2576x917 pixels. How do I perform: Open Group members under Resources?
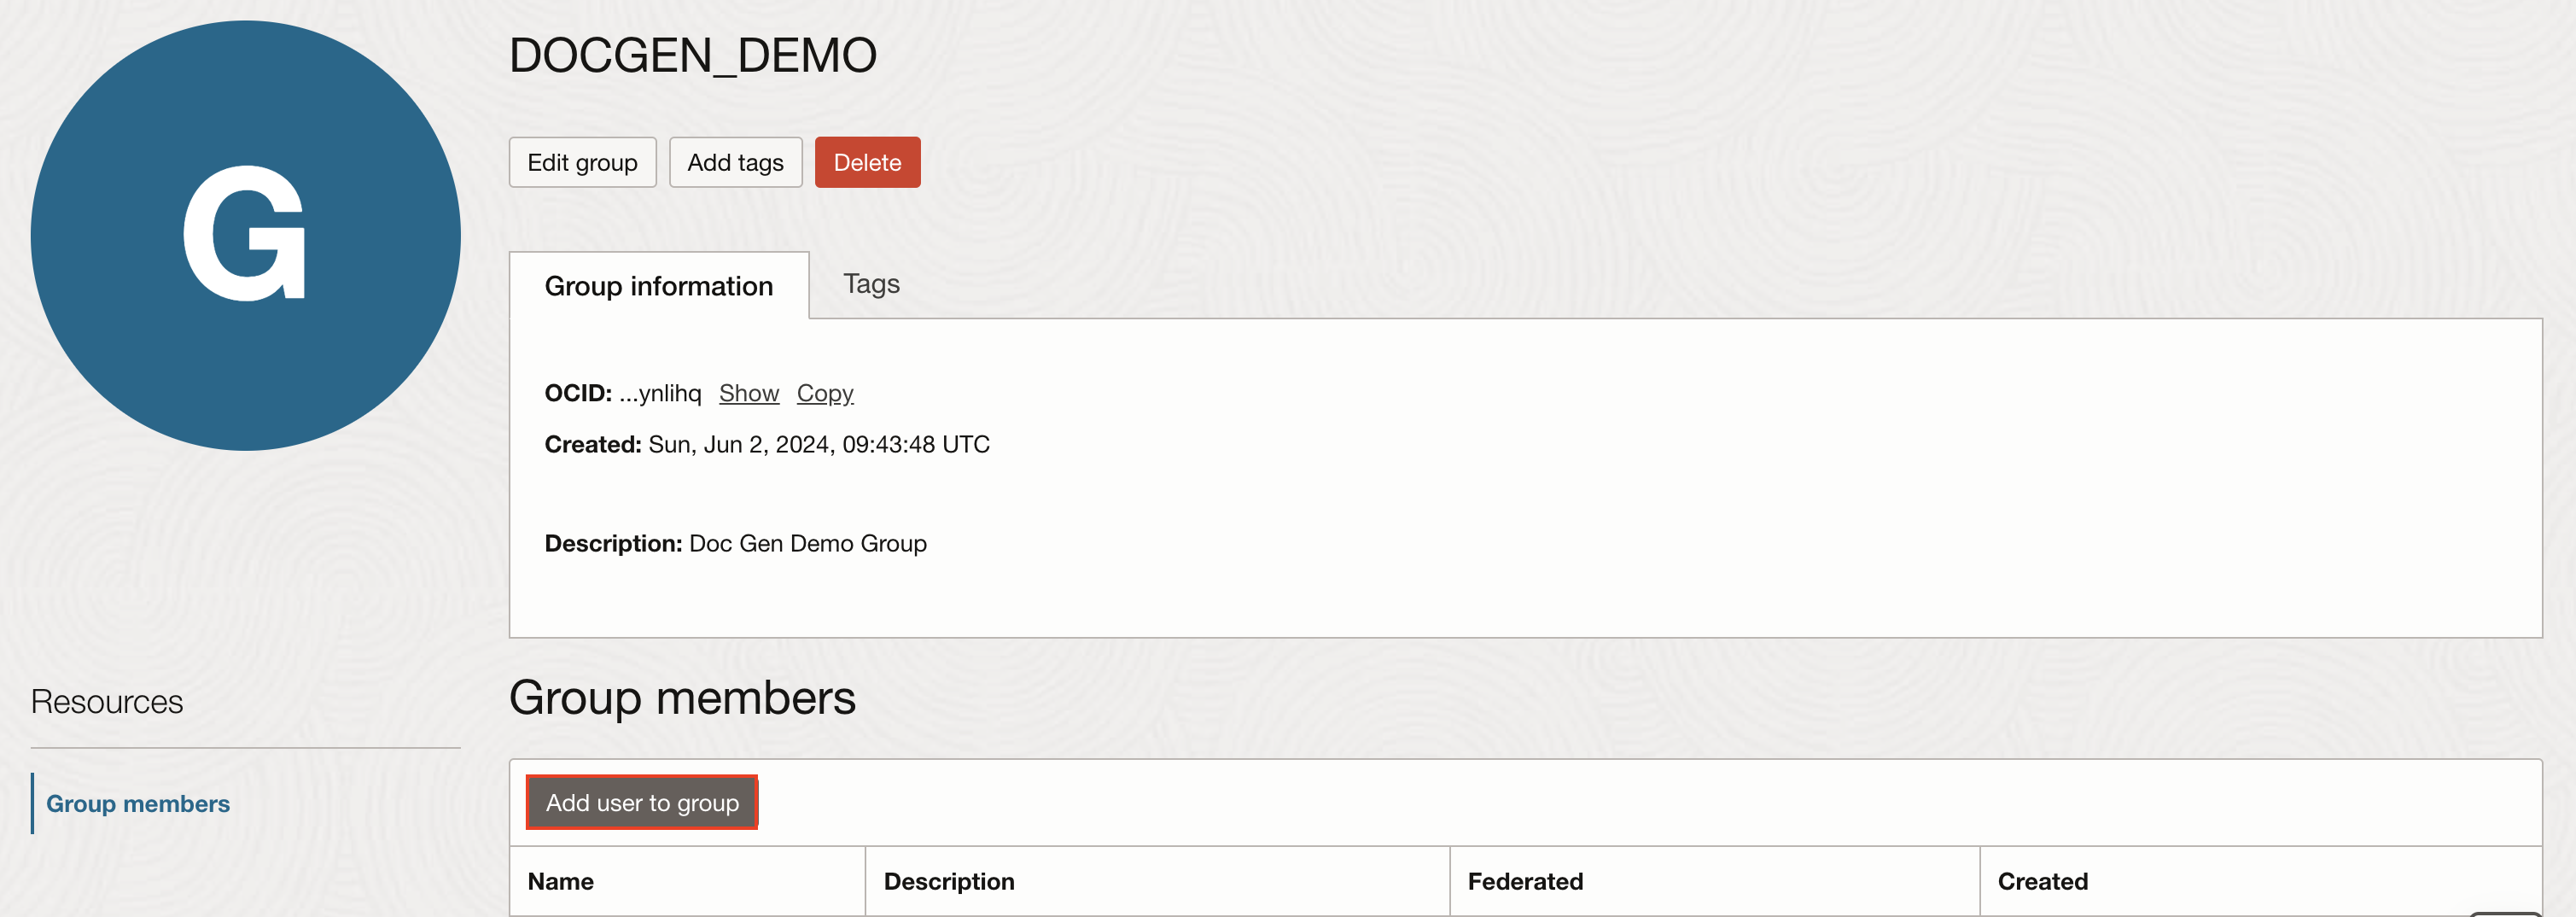click(138, 803)
